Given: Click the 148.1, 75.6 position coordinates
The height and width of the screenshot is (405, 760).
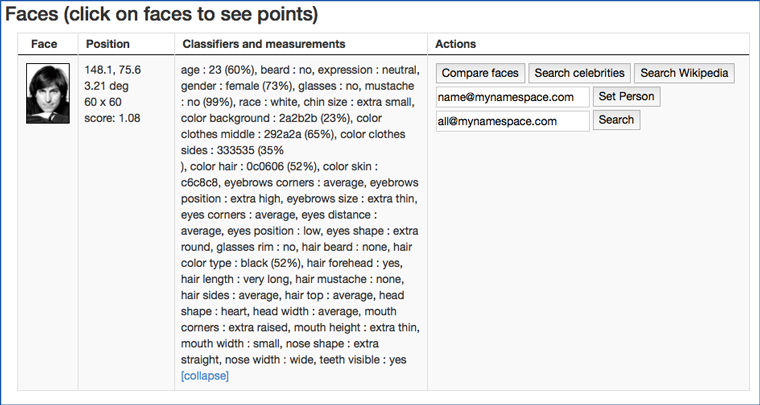Looking at the screenshot, I should coord(114,71).
